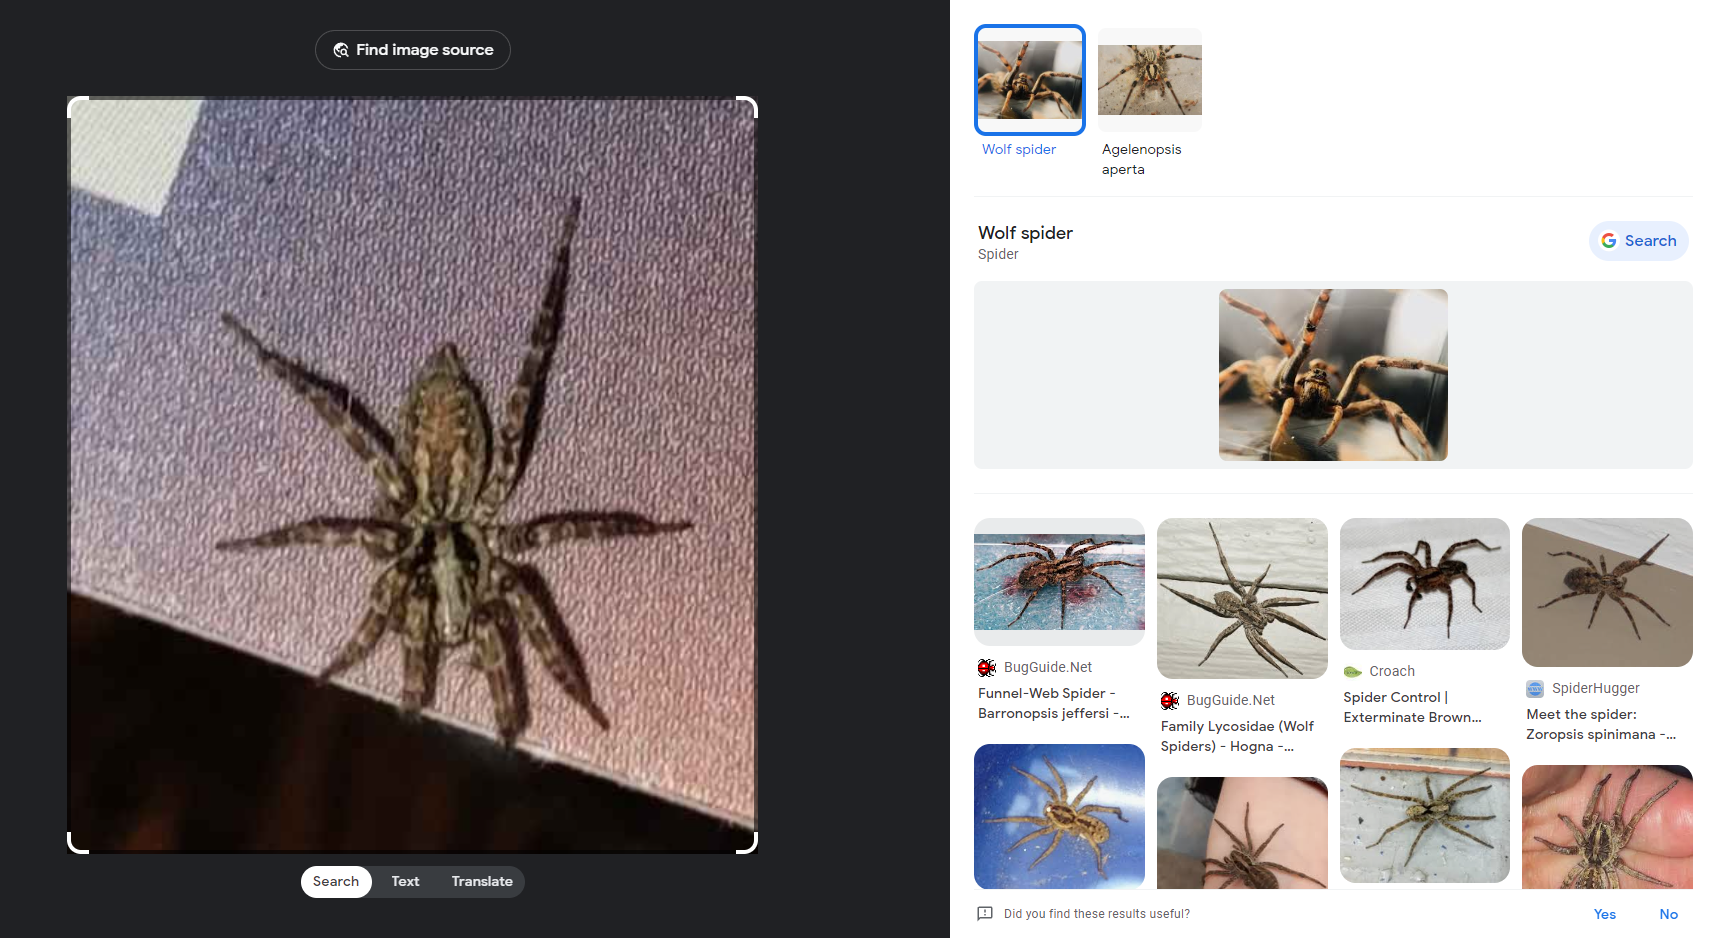Click the BugGuide.Net icon above Family Lycosidae

(x=1170, y=701)
